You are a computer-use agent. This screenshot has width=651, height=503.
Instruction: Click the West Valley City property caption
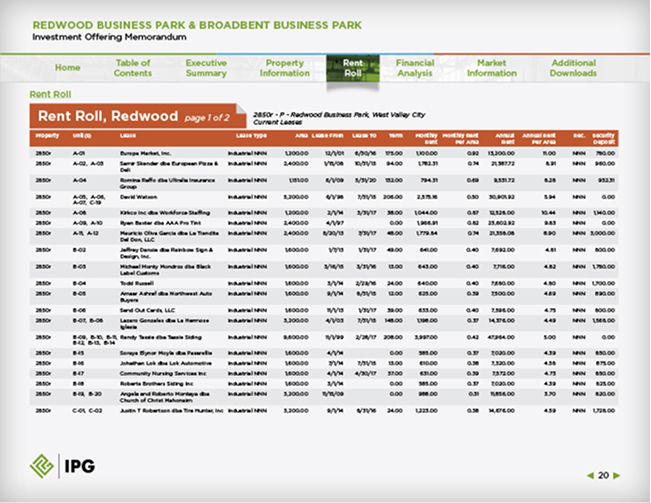[x=339, y=115]
